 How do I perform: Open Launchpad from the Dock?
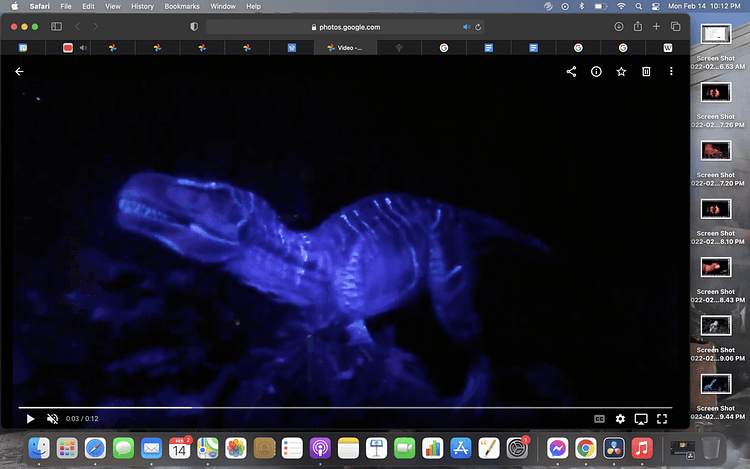coord(67,448)
